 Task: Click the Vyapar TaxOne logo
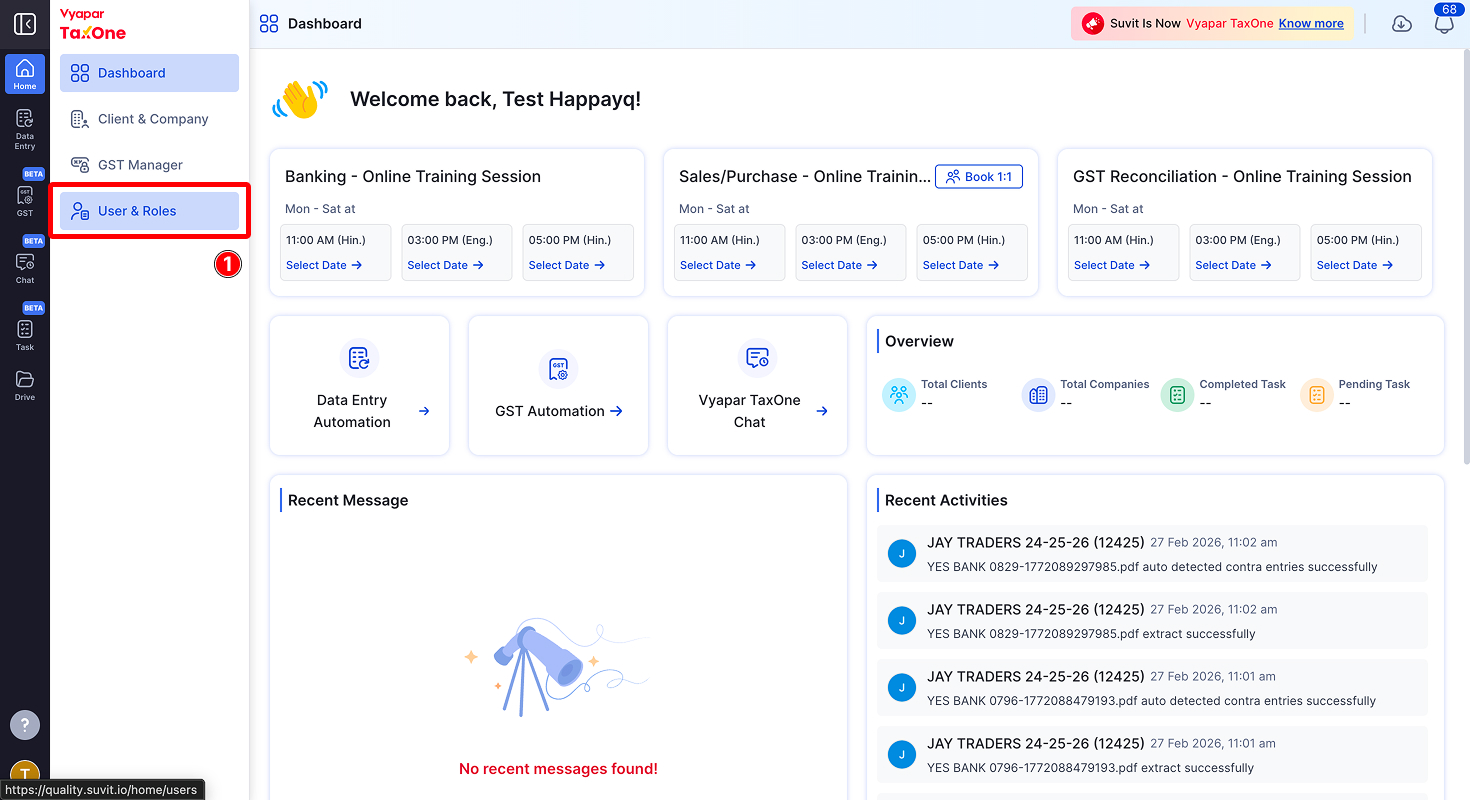93,25
